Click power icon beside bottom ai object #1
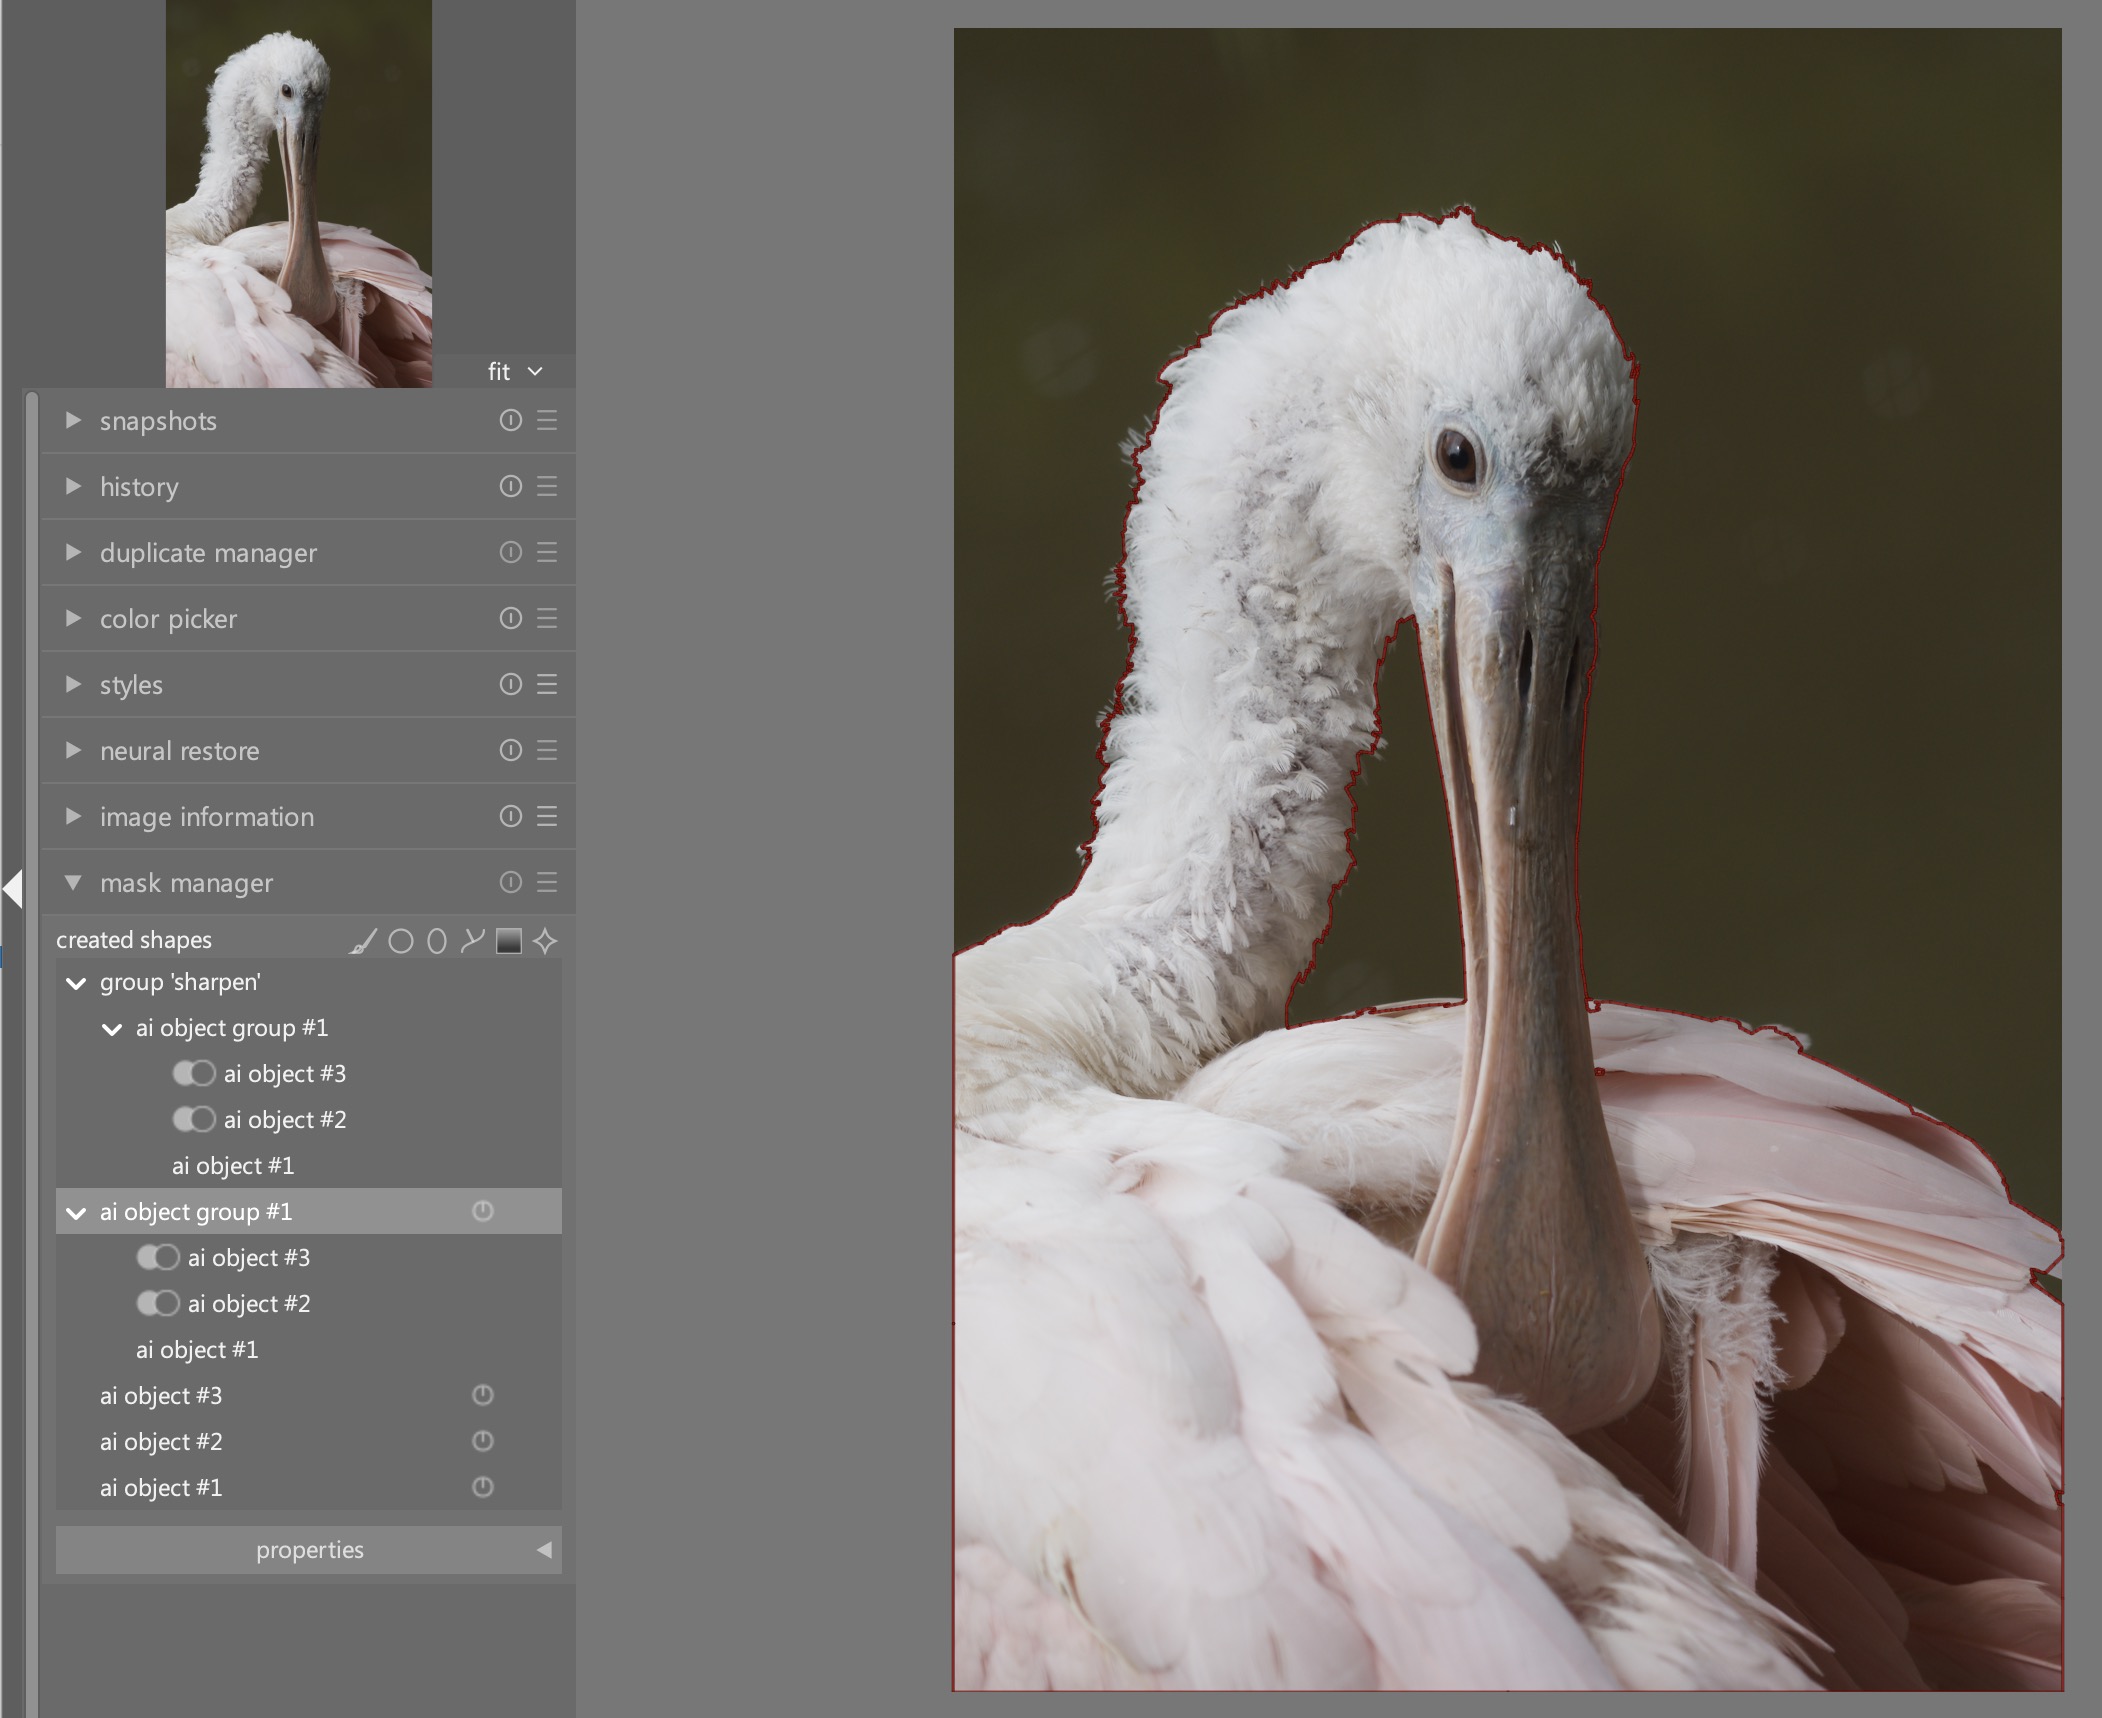 483,1487
